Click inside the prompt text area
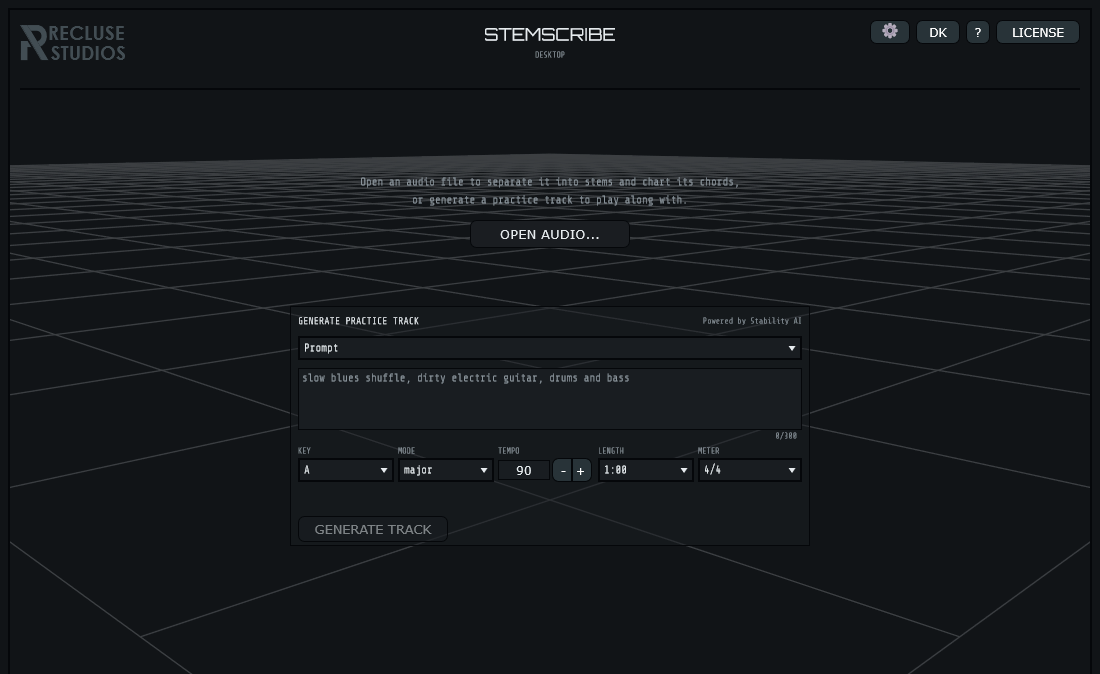 point(549,398)
